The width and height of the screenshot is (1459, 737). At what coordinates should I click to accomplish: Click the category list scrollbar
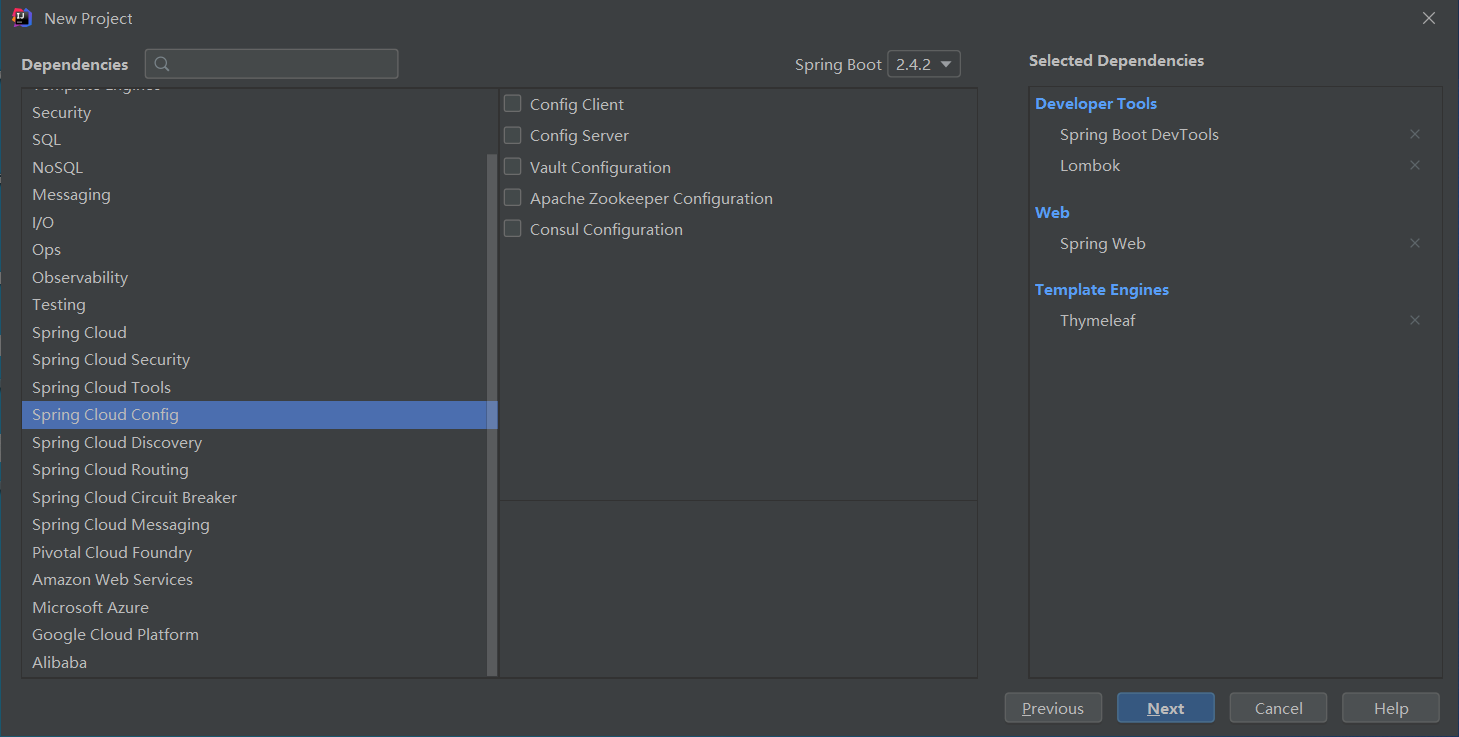pos(491,414)
